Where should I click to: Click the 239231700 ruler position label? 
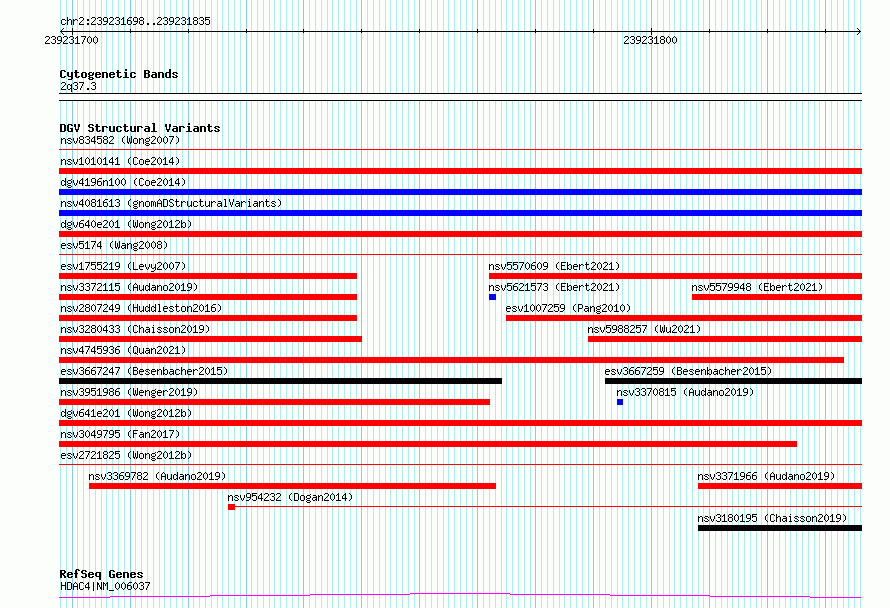tap(71, 41)
